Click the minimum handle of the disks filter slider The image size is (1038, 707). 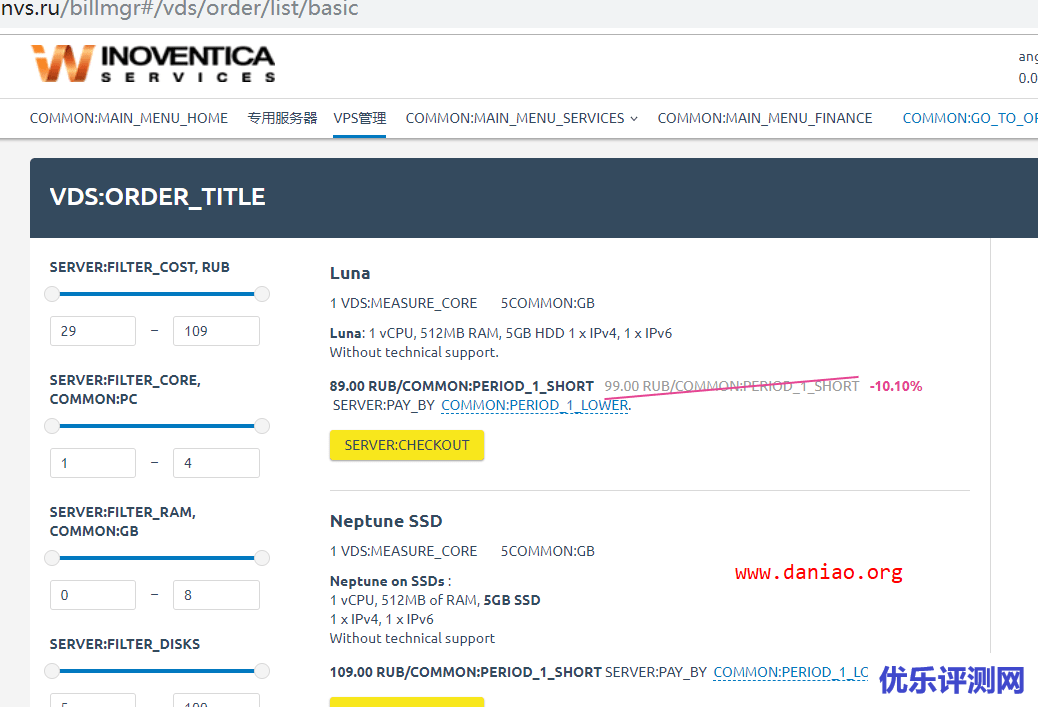[52, 671]
